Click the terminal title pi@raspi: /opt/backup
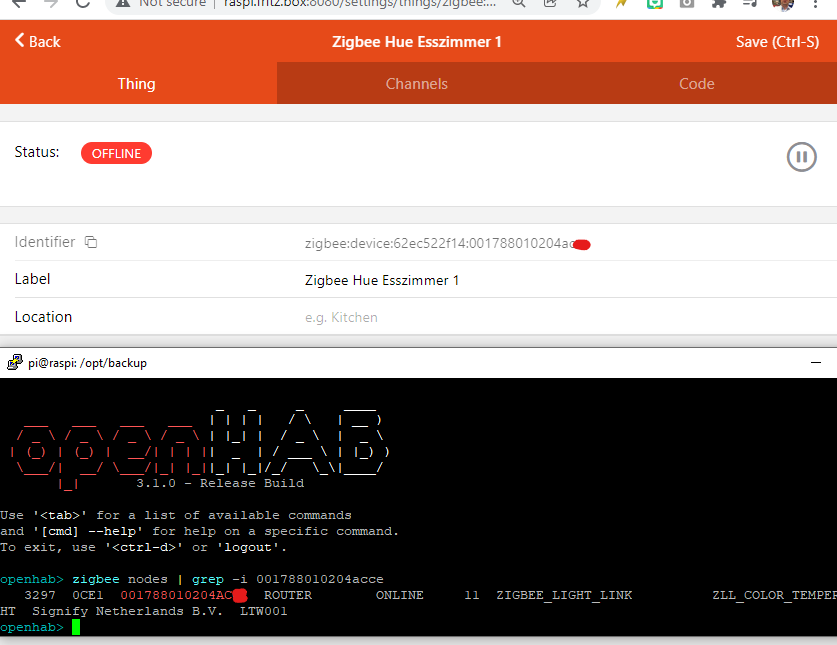The height and width of the screenshot is (645, 837). pos(88,363)
